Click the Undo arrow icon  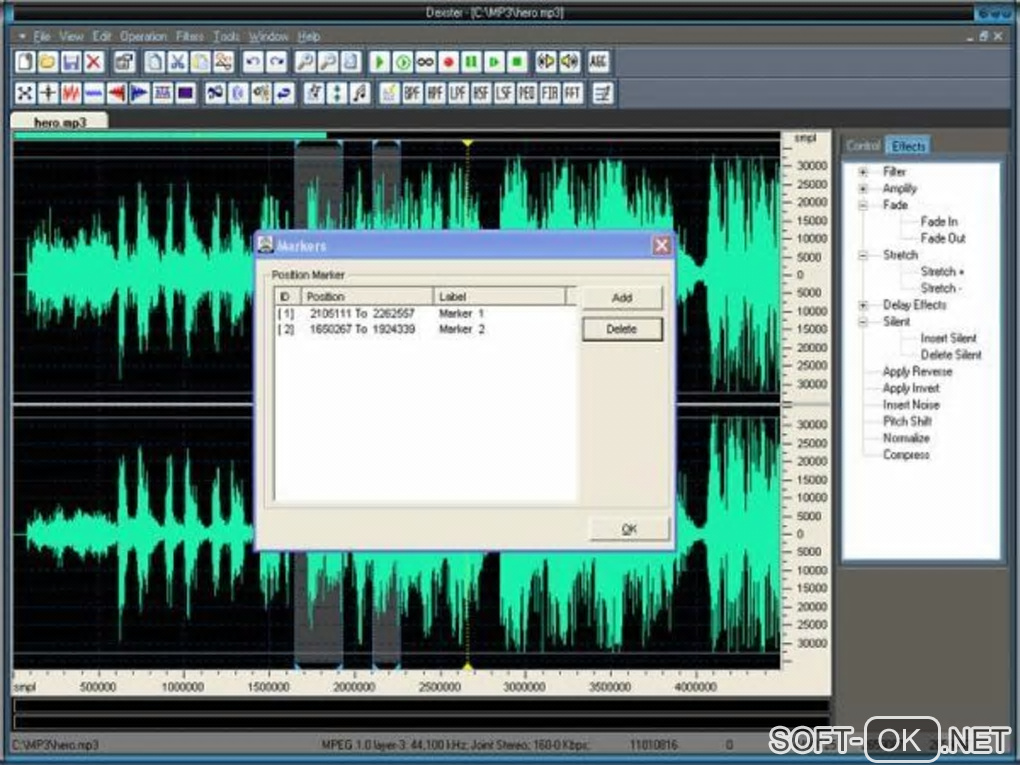pyautogui.click(x=253, y=62)
